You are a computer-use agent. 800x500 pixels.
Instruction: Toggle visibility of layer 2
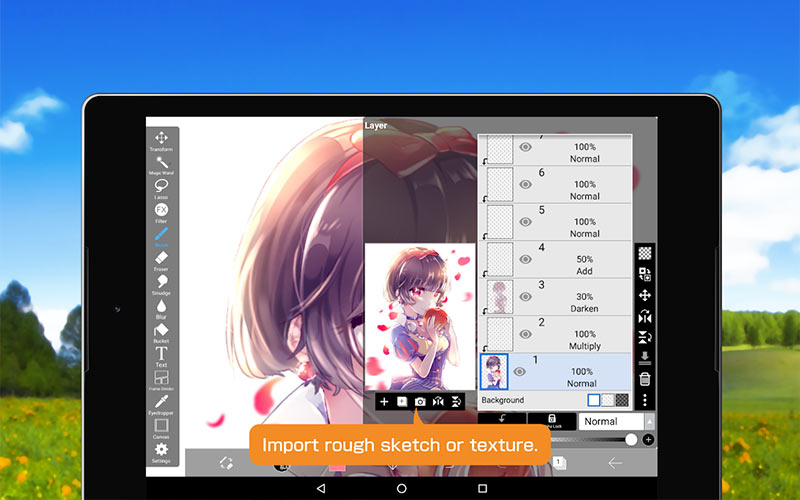(526, 334)
